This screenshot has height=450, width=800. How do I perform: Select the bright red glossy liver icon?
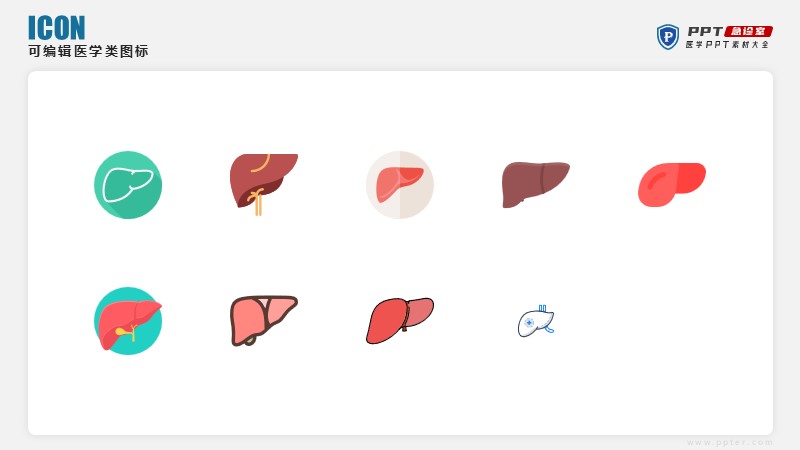click(672, 185)
